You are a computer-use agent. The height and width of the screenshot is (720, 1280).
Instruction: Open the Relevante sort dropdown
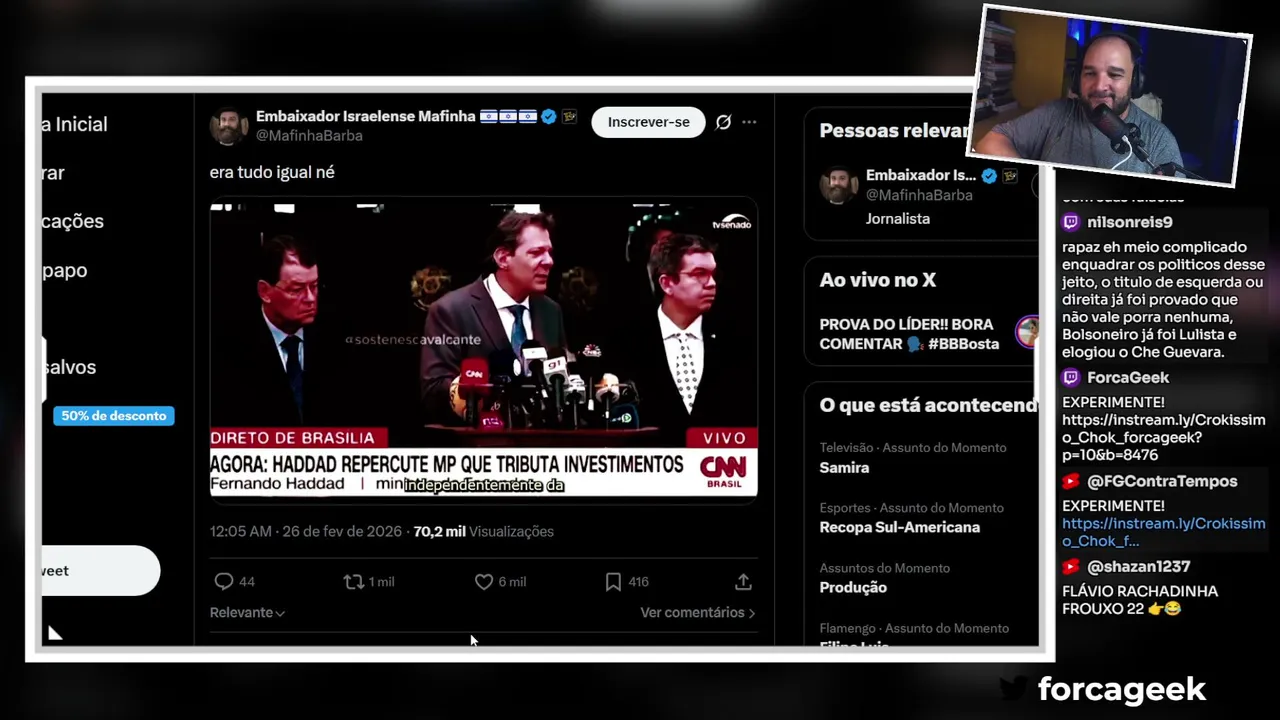[247, 612]
